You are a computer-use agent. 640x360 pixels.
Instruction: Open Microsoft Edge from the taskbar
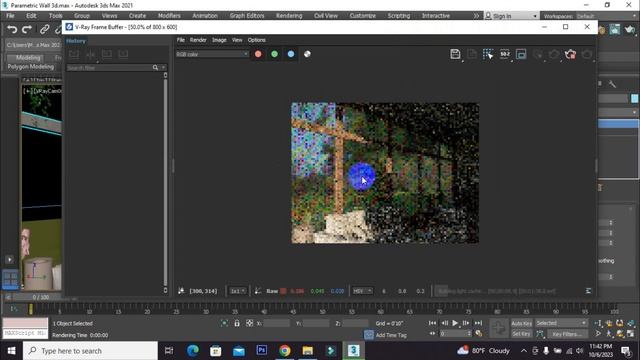(x=193, y=350)
